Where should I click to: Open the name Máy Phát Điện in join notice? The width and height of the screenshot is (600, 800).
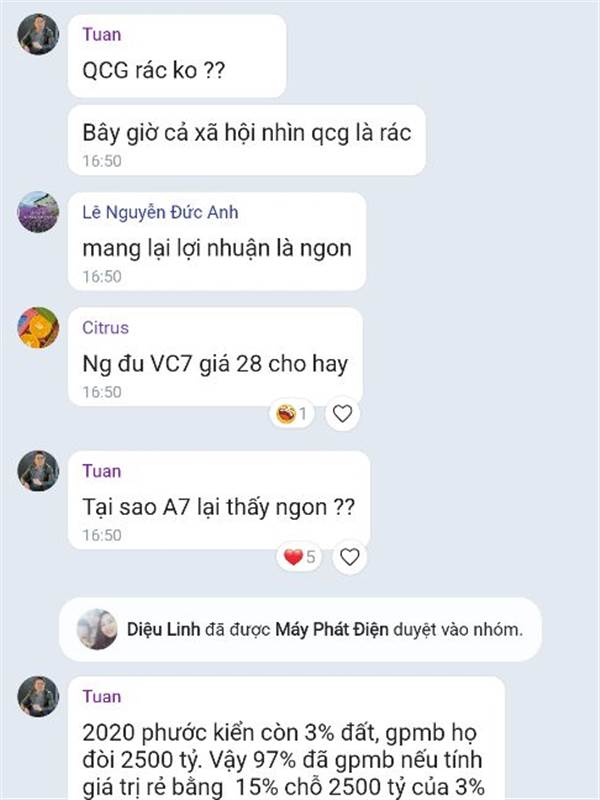332,629
